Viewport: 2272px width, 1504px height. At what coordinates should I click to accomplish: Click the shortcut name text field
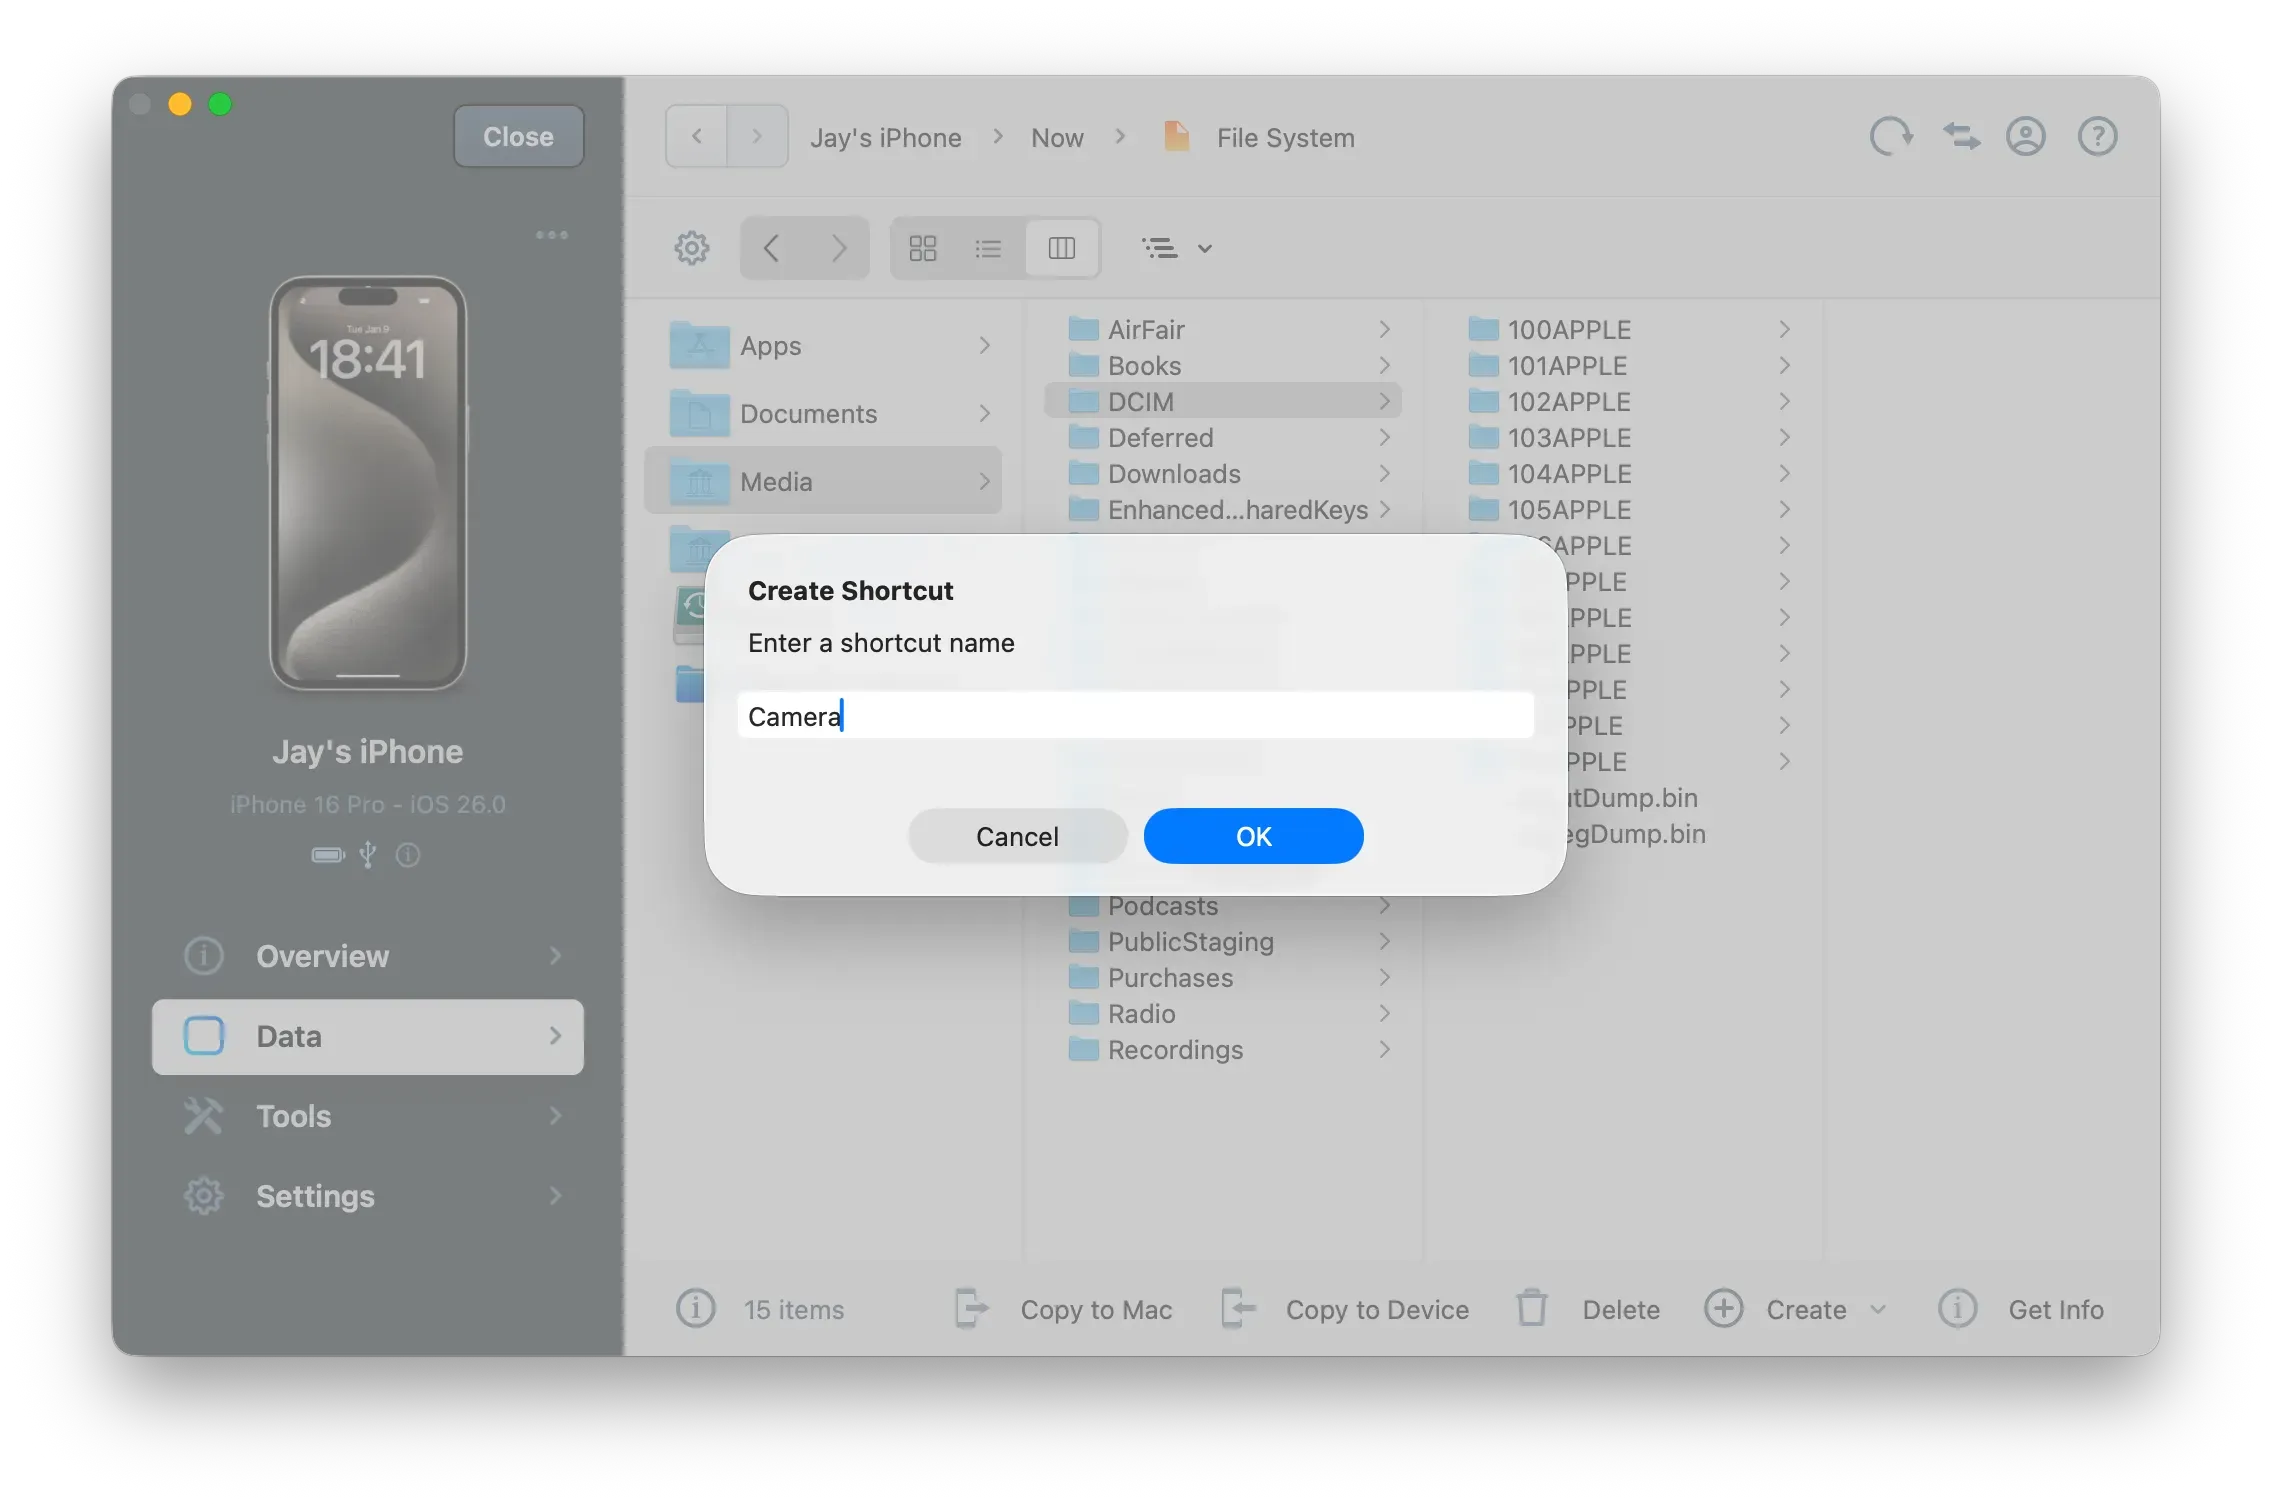[x=1135, y=715]
